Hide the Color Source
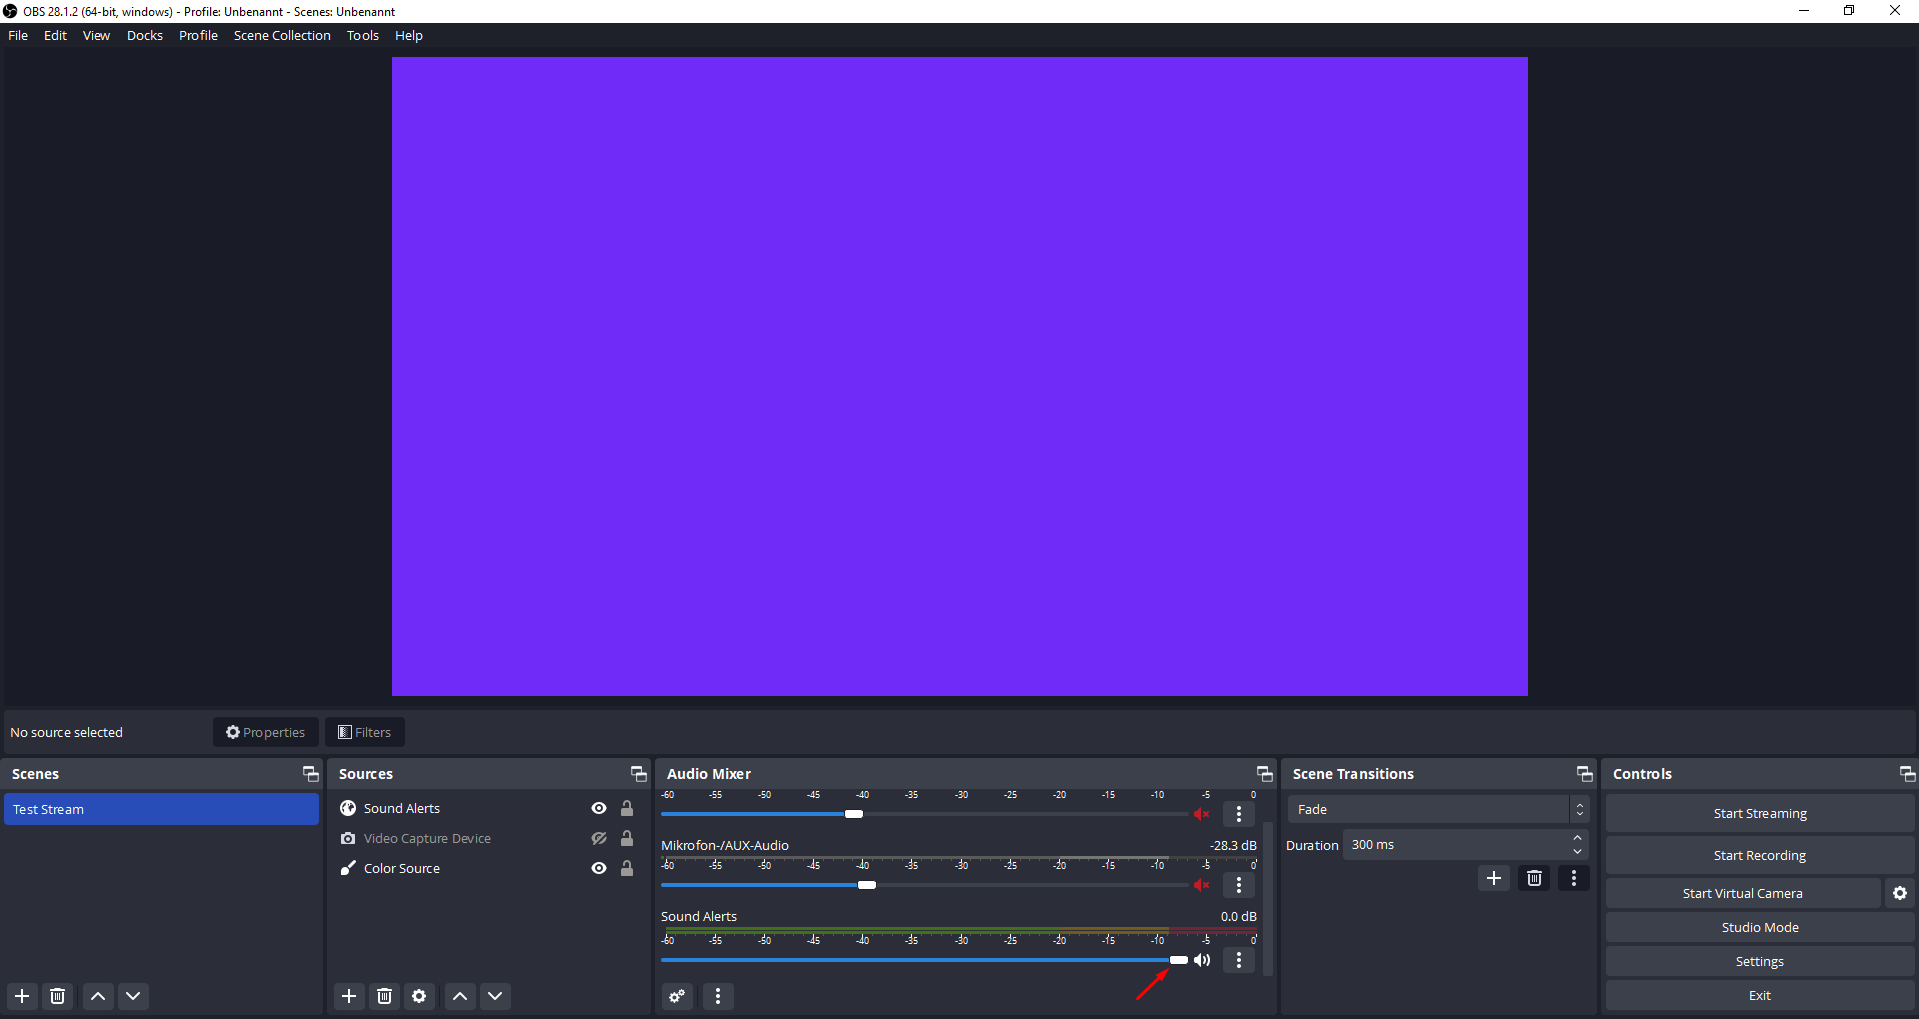Image resolution: width=1919 pixels, height=1019 pixels. [x=599, y=868]
